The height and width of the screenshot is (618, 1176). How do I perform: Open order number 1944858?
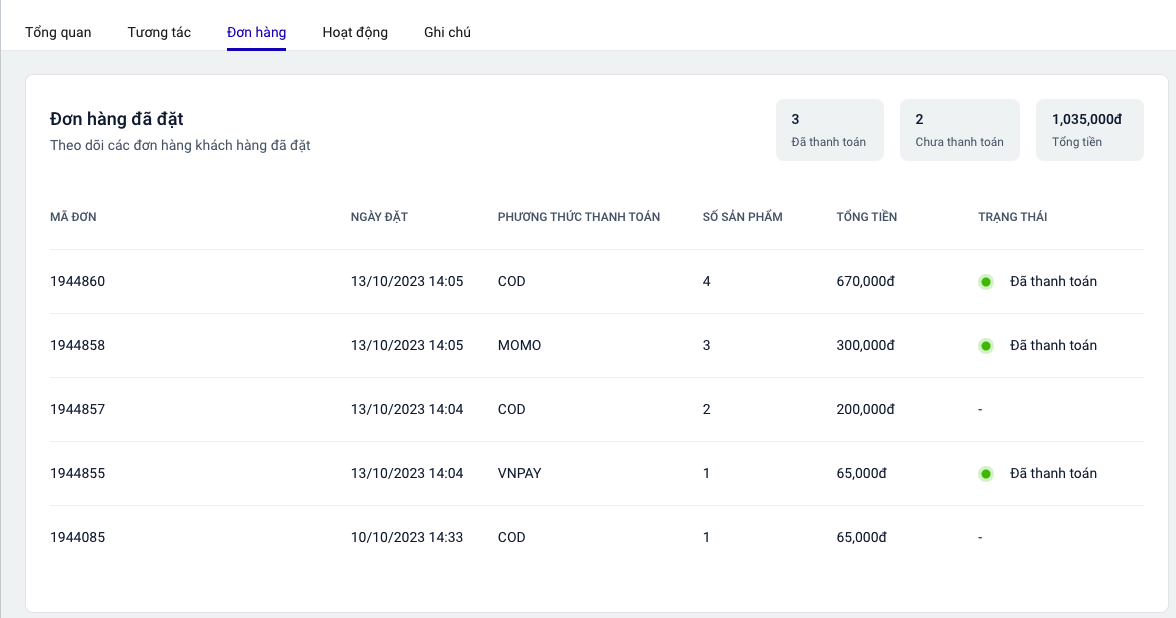point(77,346)
